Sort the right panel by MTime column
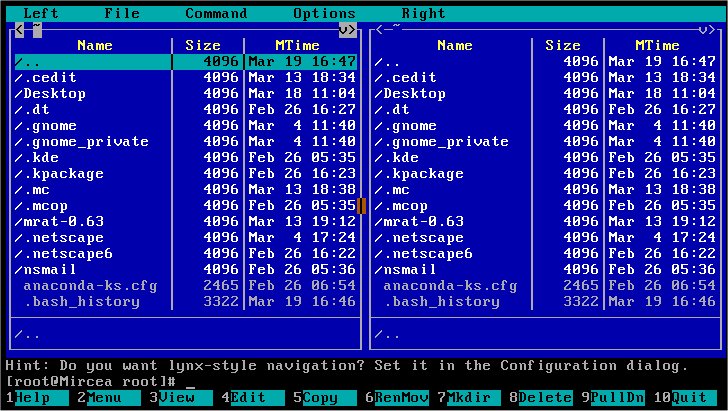 [x=657, y=45]
